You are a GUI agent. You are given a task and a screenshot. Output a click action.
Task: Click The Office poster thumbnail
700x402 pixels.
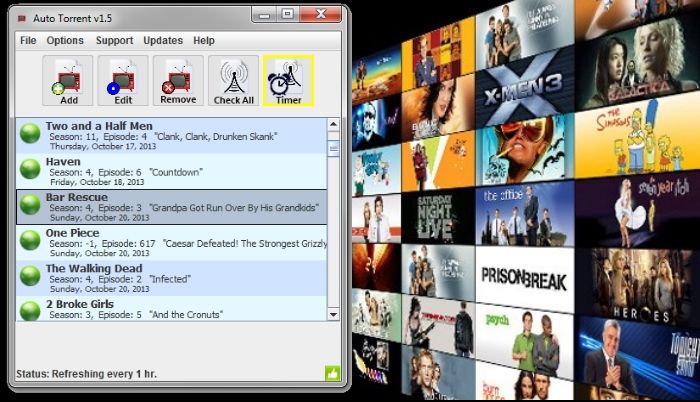525,214
